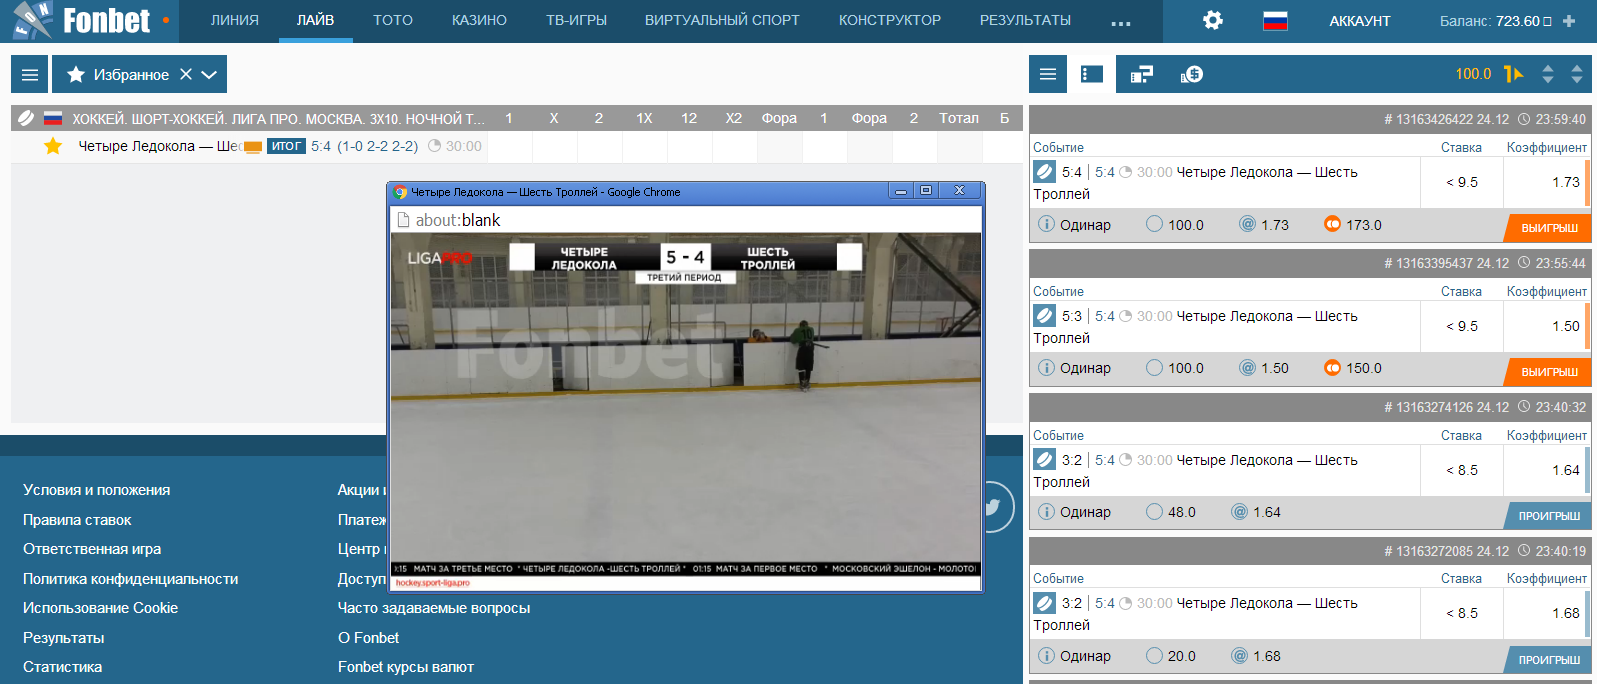Open the sports list hamburger menu

30,75
